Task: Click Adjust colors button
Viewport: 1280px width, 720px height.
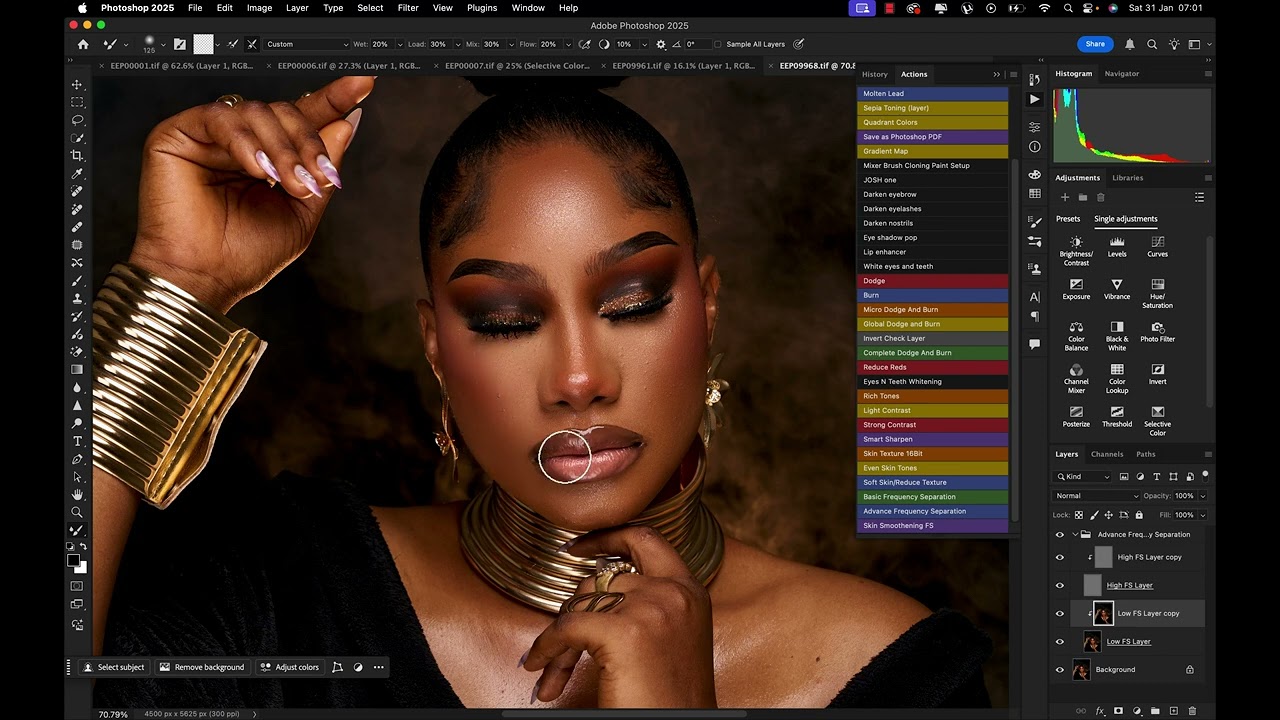Action: pos(289,667)
